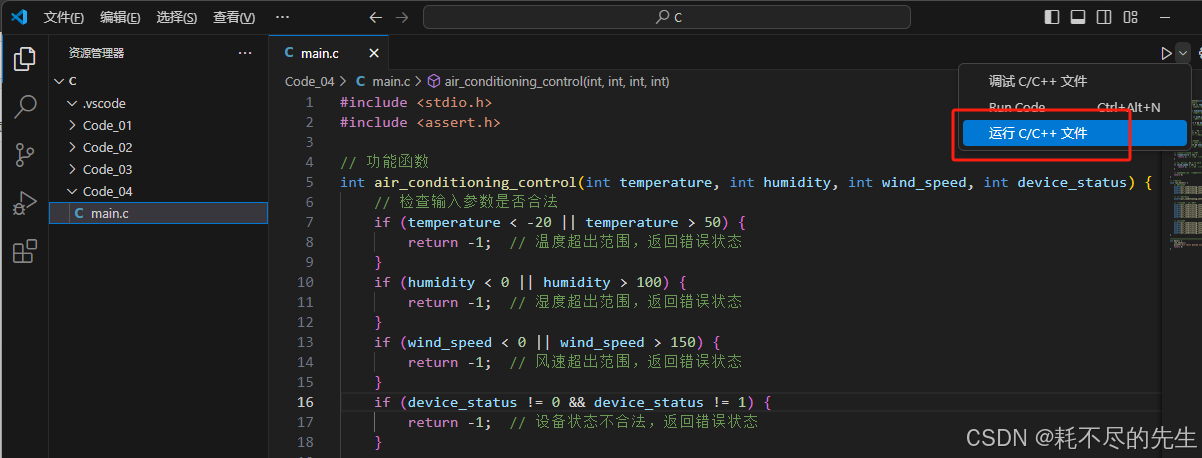Click line number 1 in gutter
This screenshot has height=458, width=1202.
pyautogui.click(x=309, y=102)
